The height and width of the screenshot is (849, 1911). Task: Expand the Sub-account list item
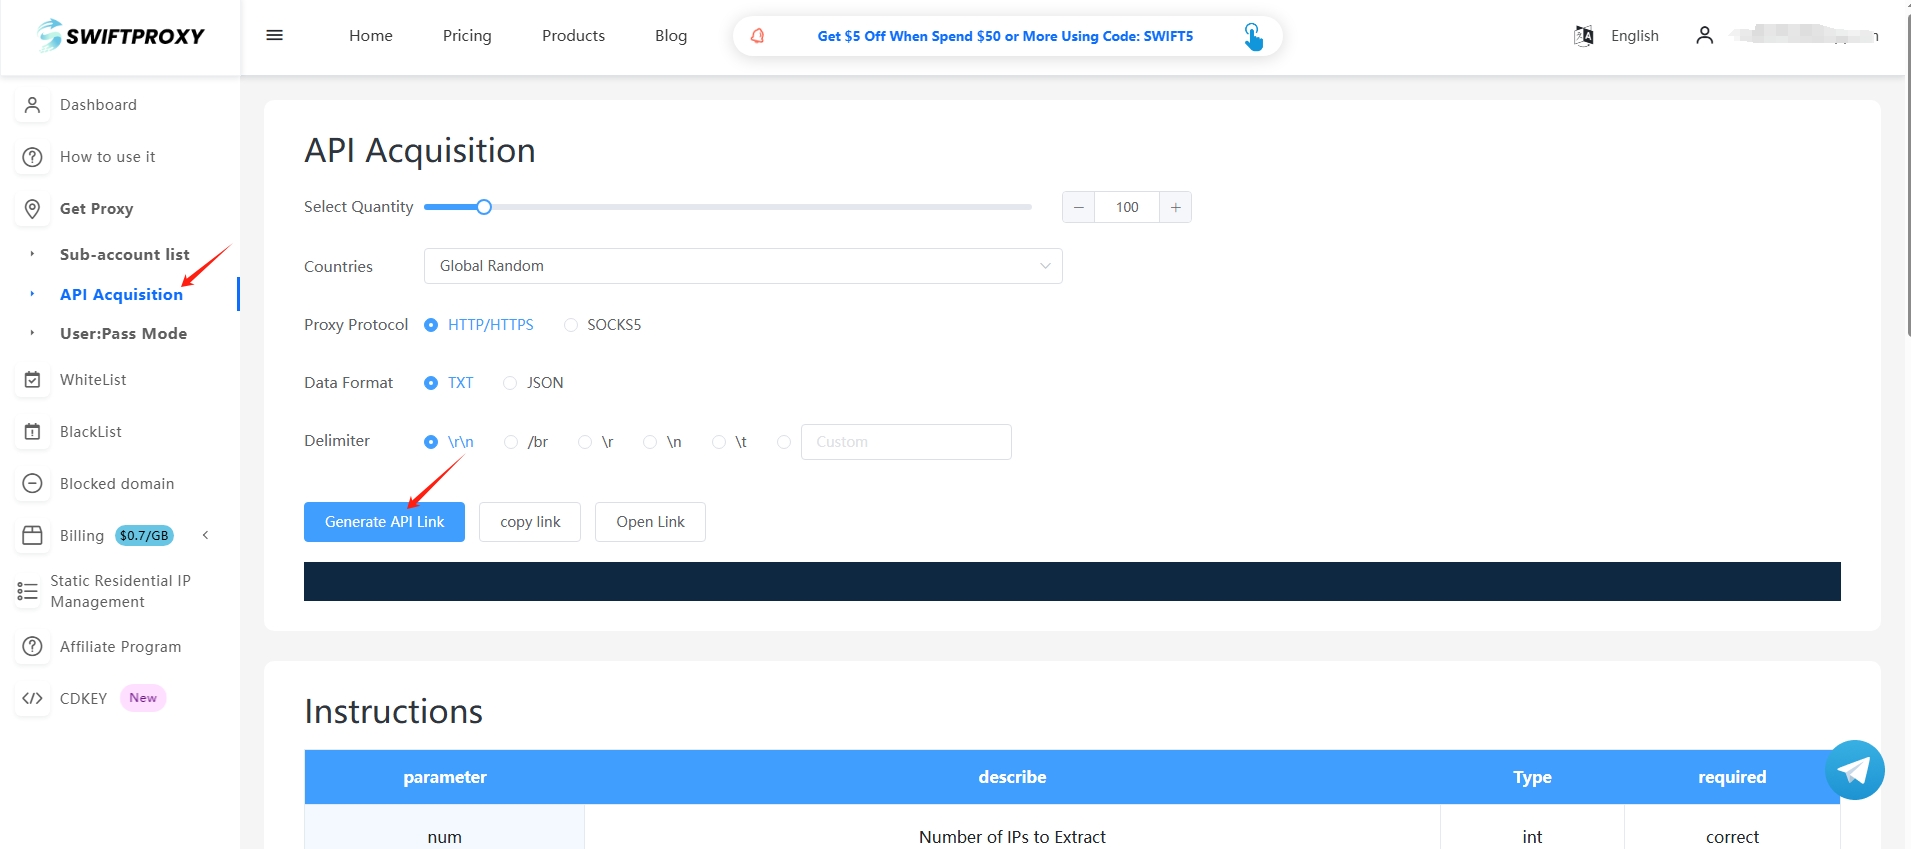pos(124,255)
